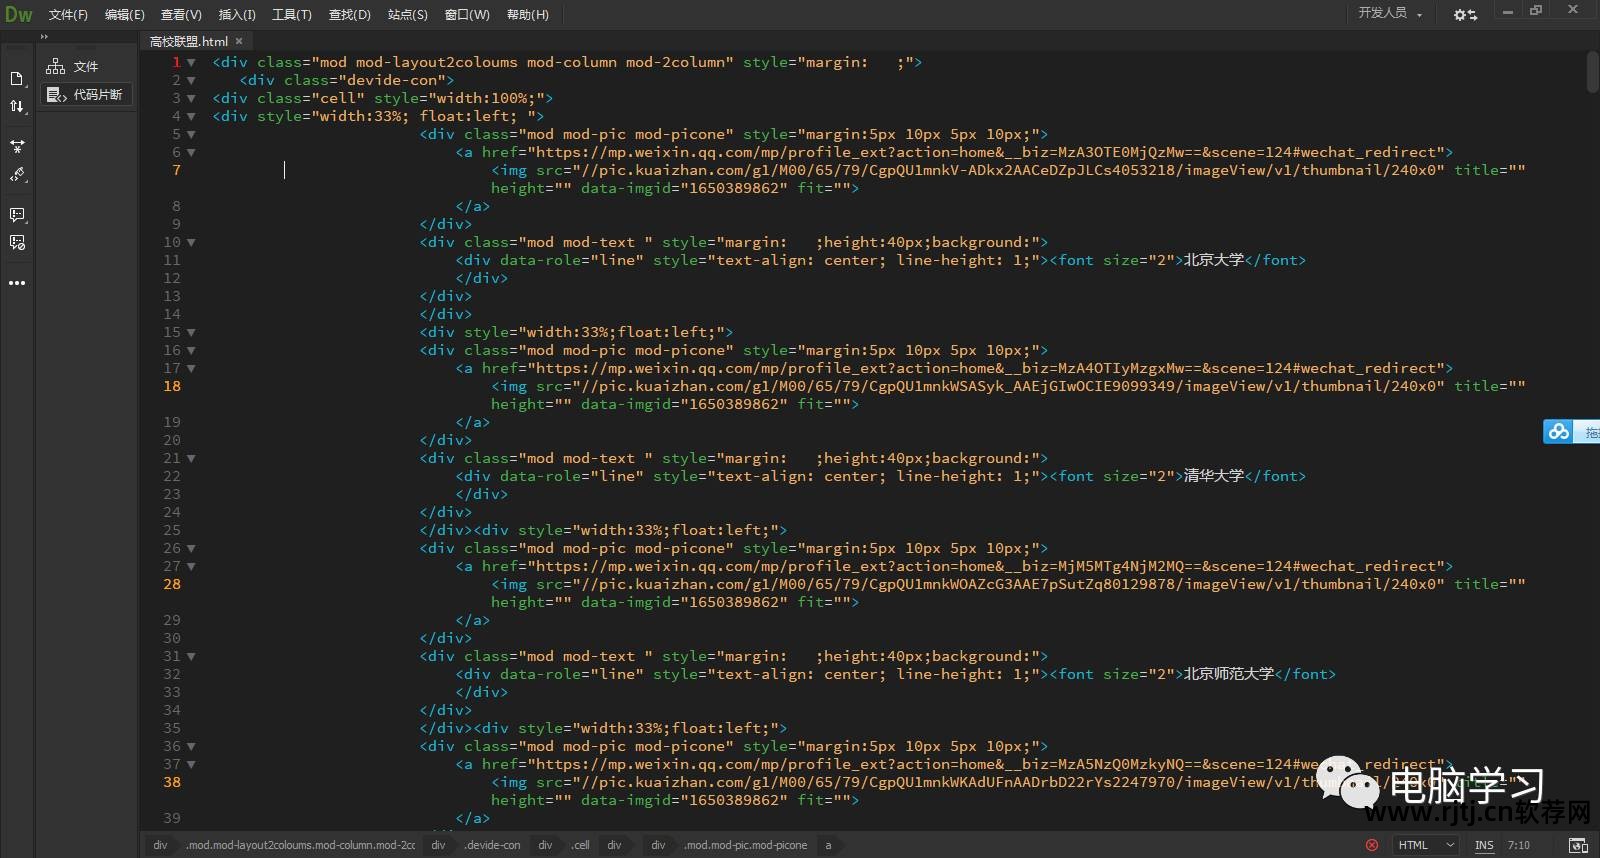The image size is (1600, 858).
Task: Click the Apply Comment icon
Action: [17, 215]
